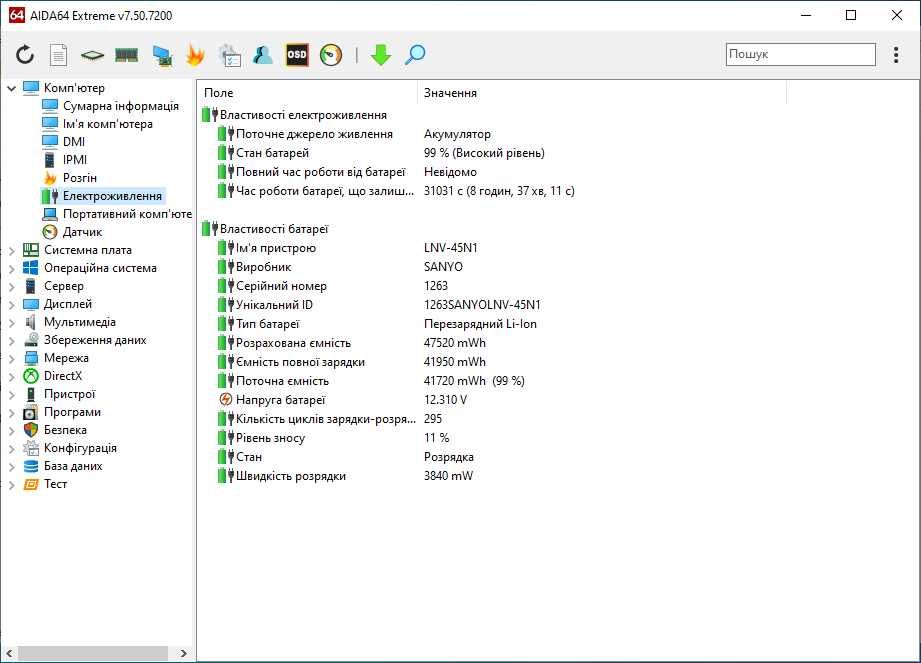This screenshot has width=921, height=663.
Task: Open the IPMI tree item
Action: click(x=75, y=160)
